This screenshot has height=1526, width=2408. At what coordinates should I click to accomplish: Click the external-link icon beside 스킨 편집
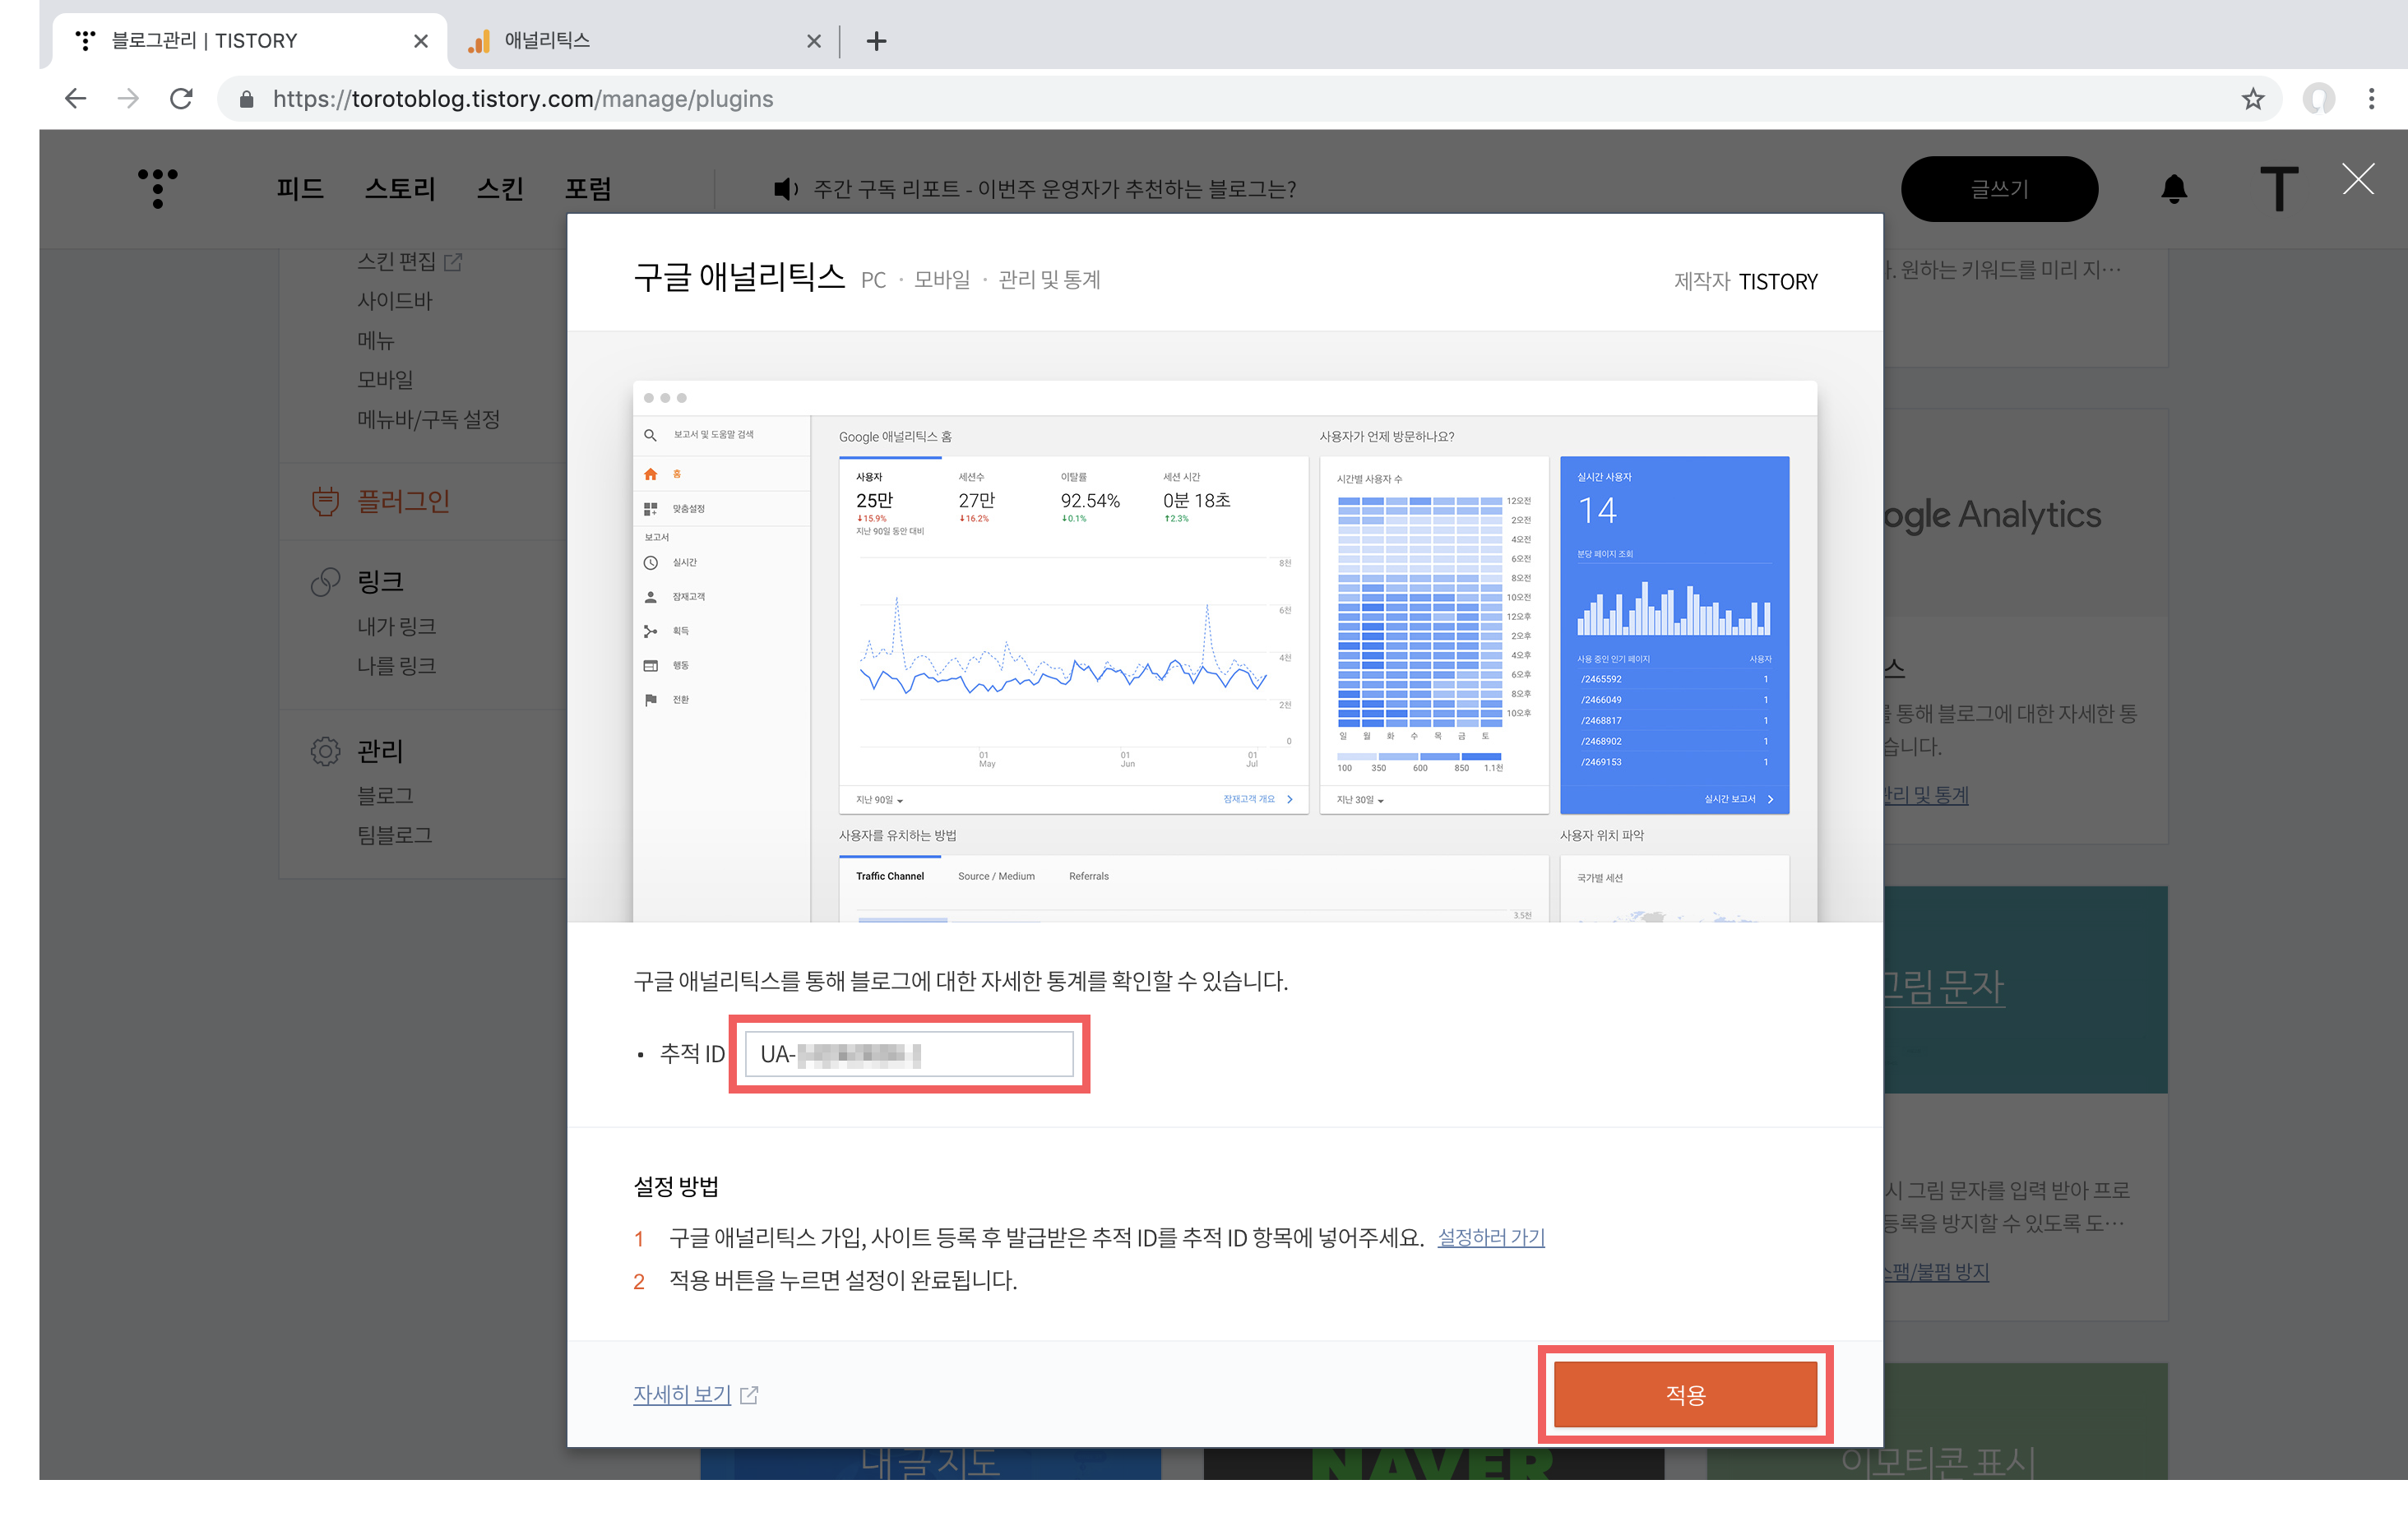pyautogui.click(x=453, y=262)
